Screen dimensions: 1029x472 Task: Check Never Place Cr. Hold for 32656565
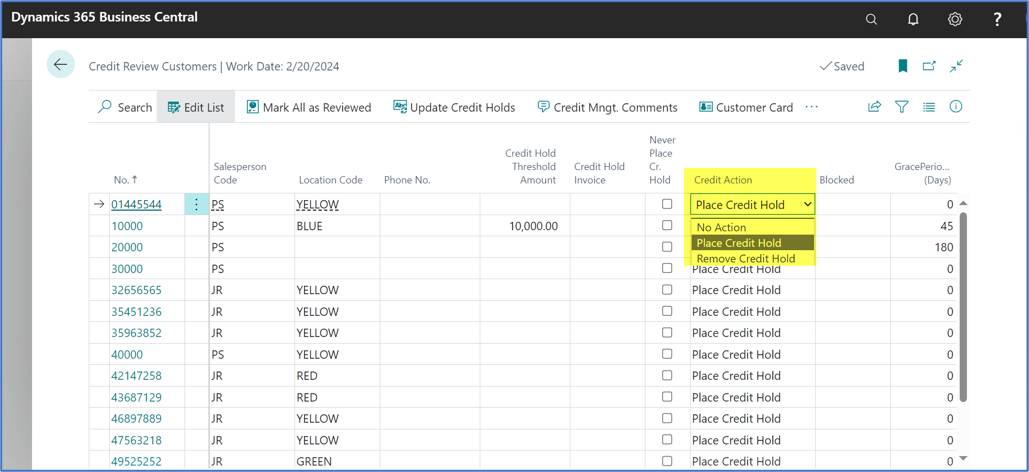tap(667, 290)
